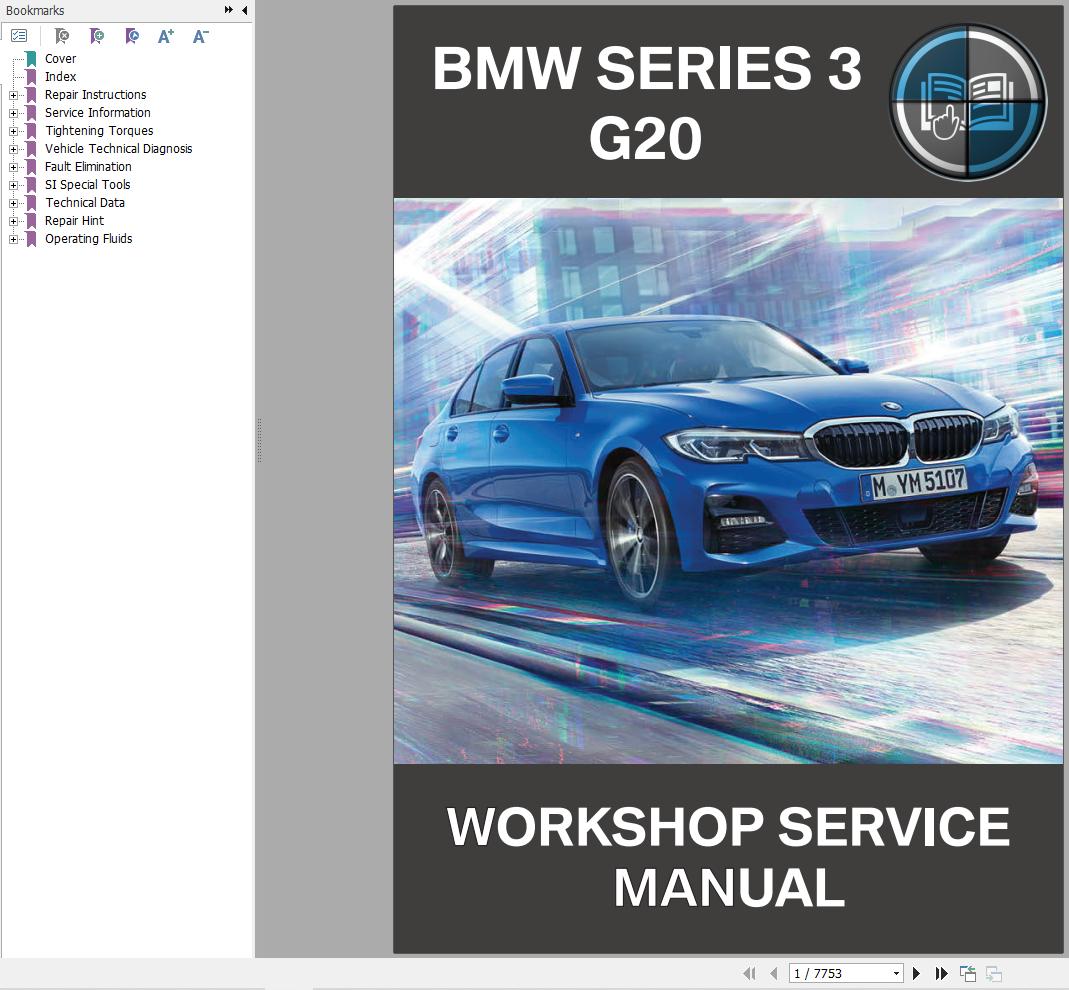Go to first page using leftmost navigation arrow
This screenshot has height=990, width=1069.
pos(750,973)
